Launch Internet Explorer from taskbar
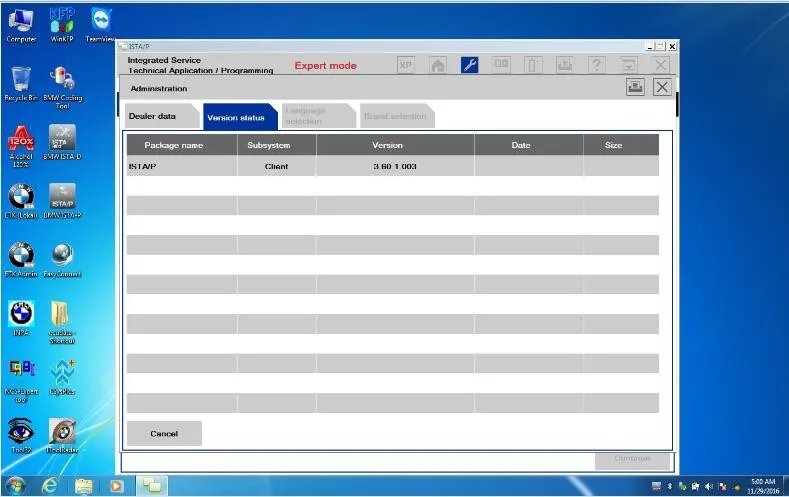This screenshot has height=497, width=789. (x=49, y=486)
